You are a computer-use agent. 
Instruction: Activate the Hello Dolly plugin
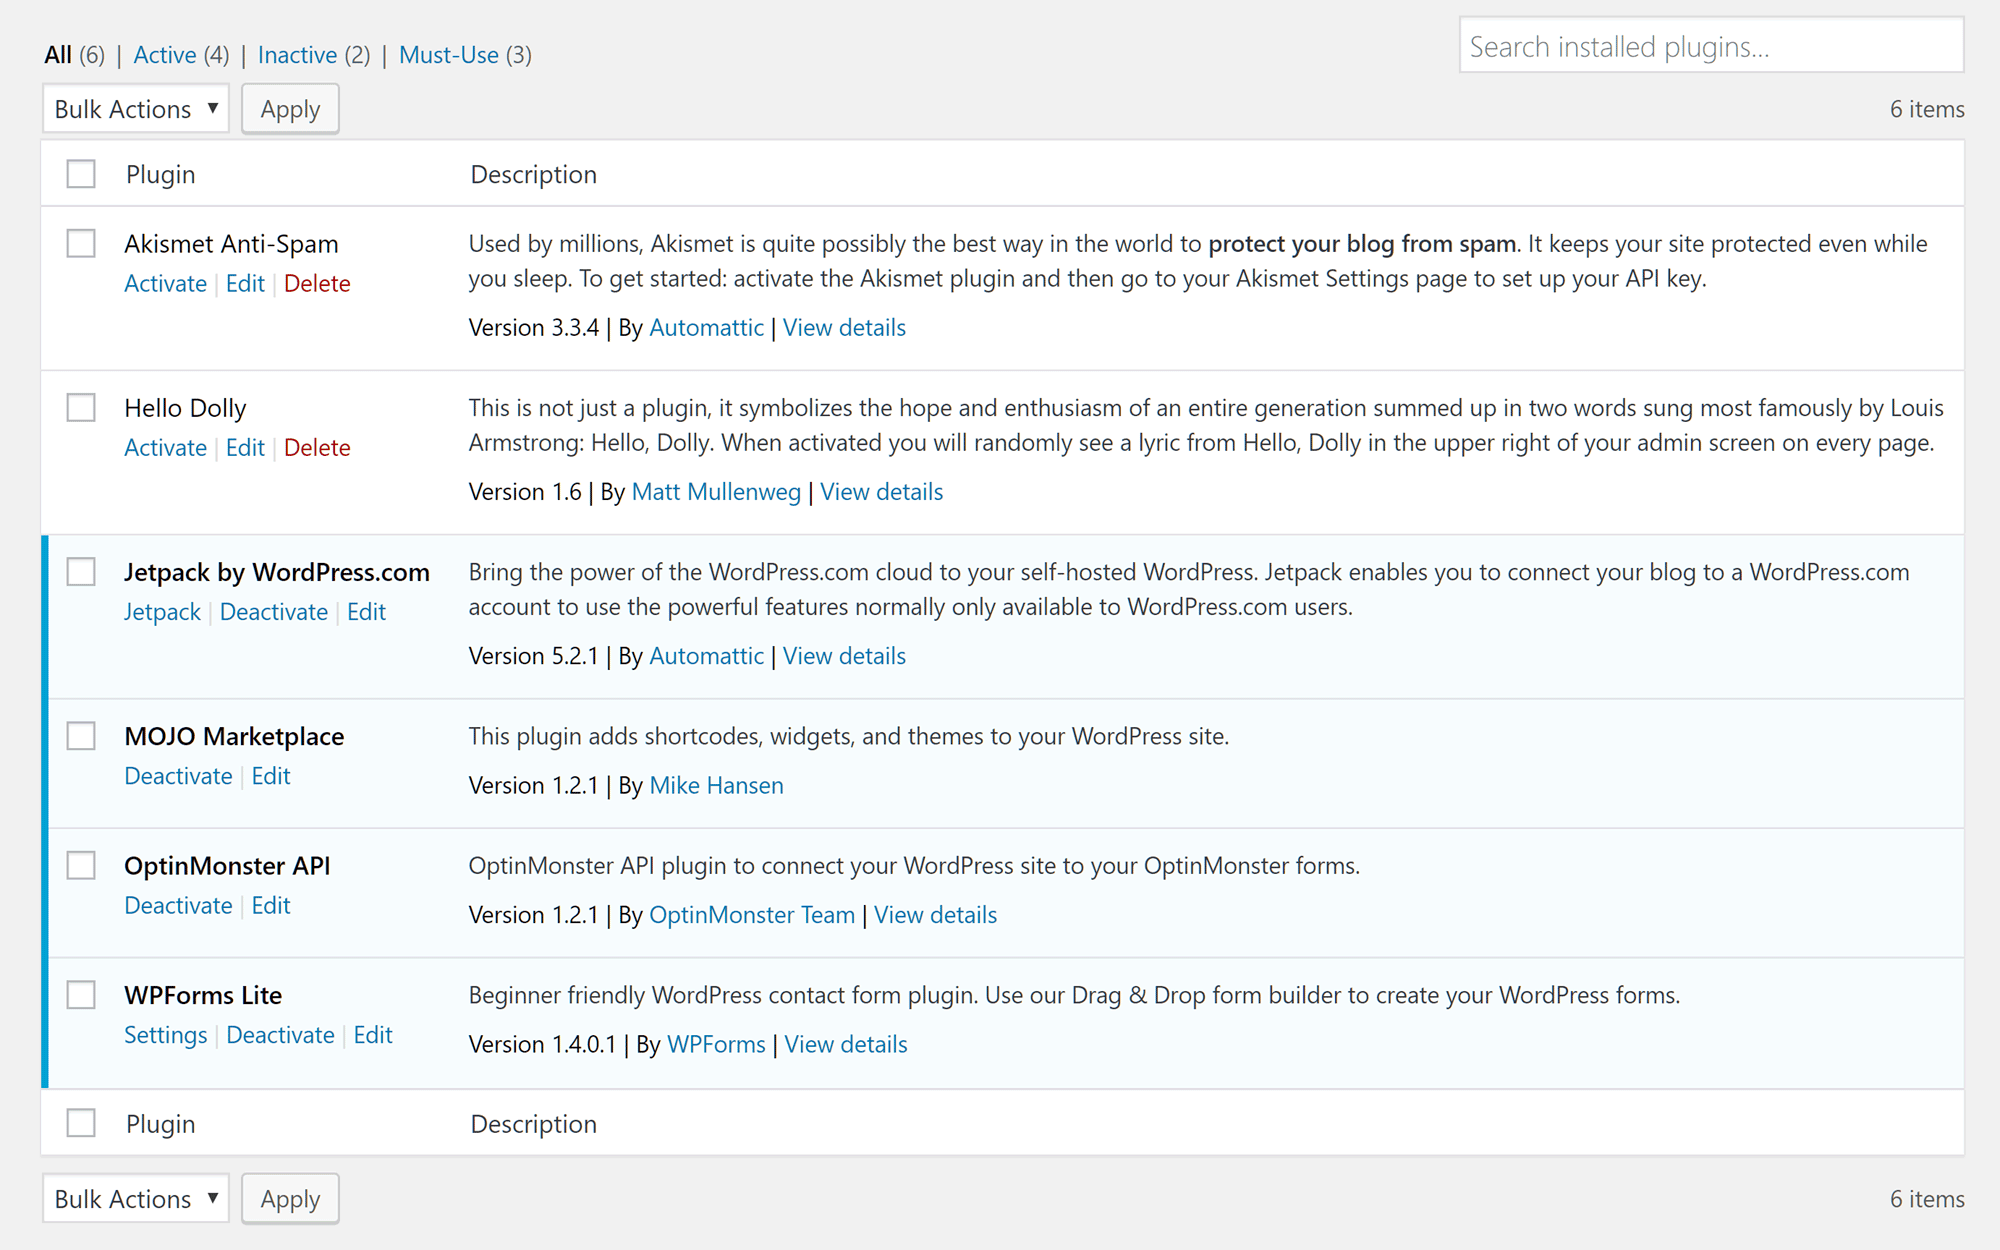coord(165,447)
